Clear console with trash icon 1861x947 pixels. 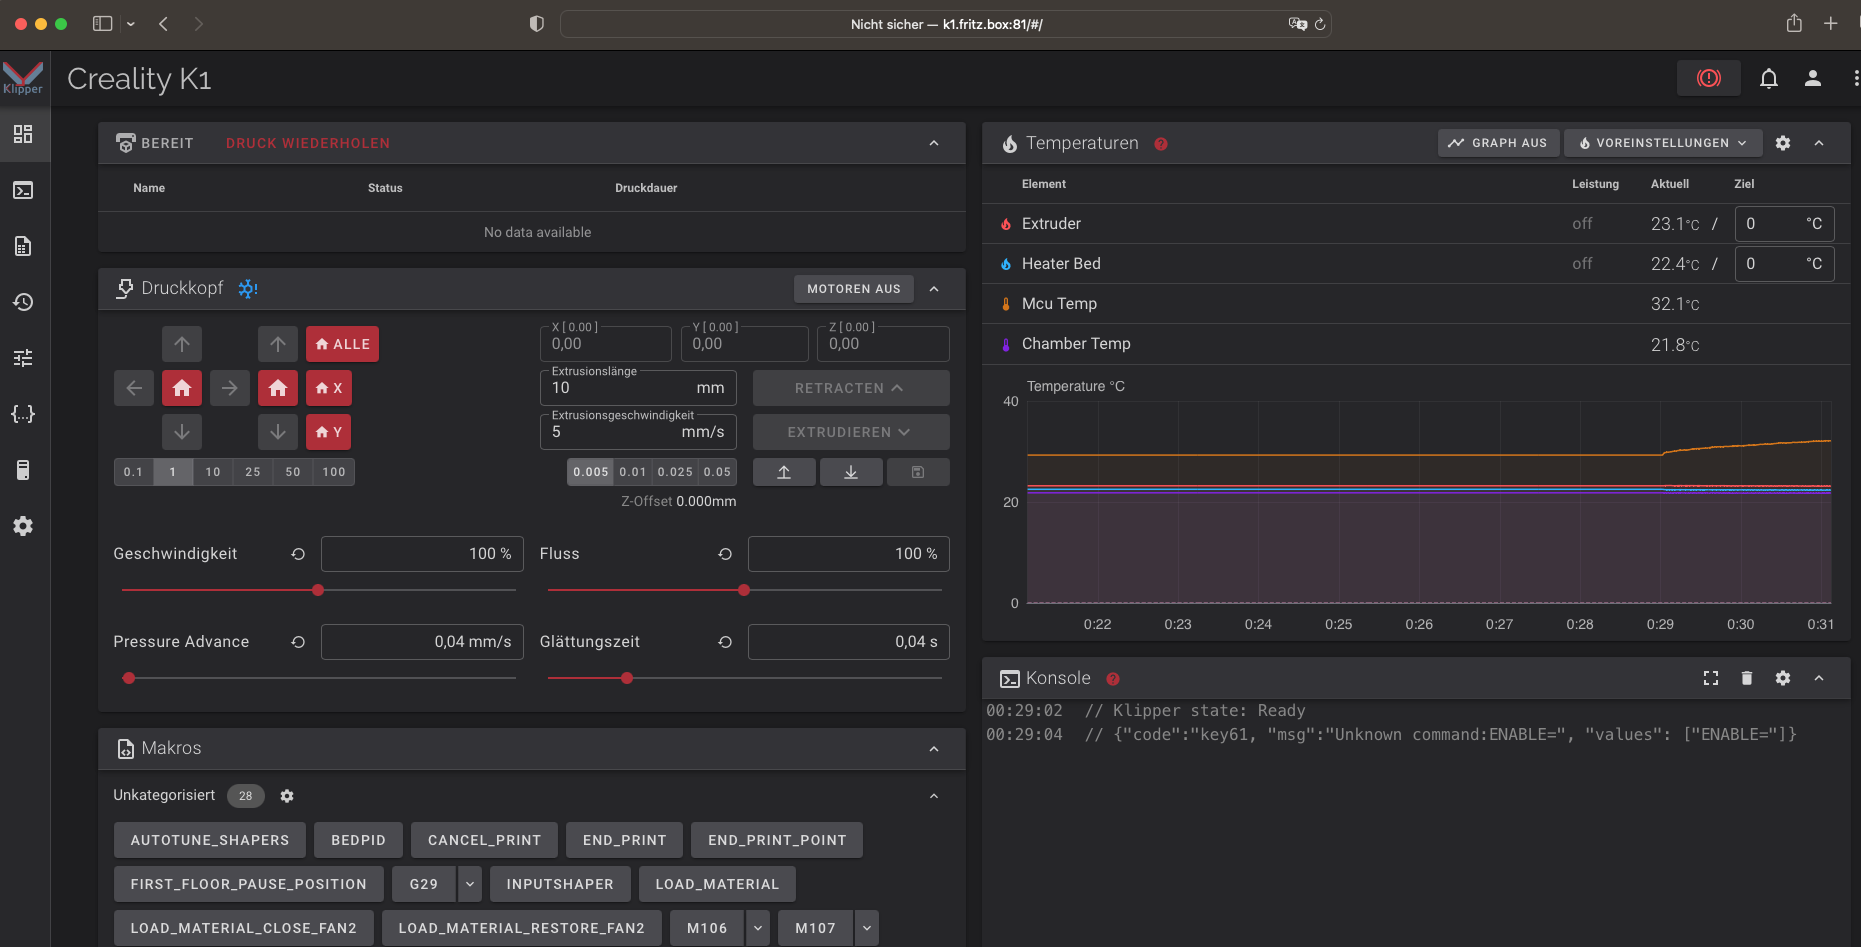click(1747, 678)
